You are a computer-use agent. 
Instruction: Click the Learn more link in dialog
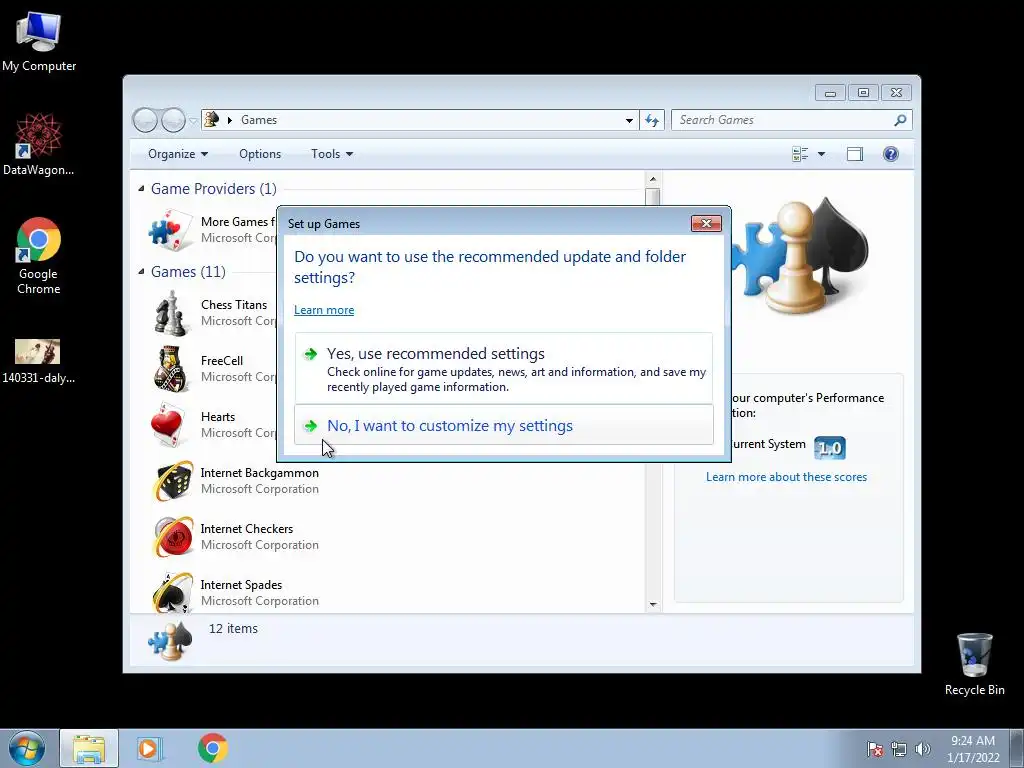point(324,310)
